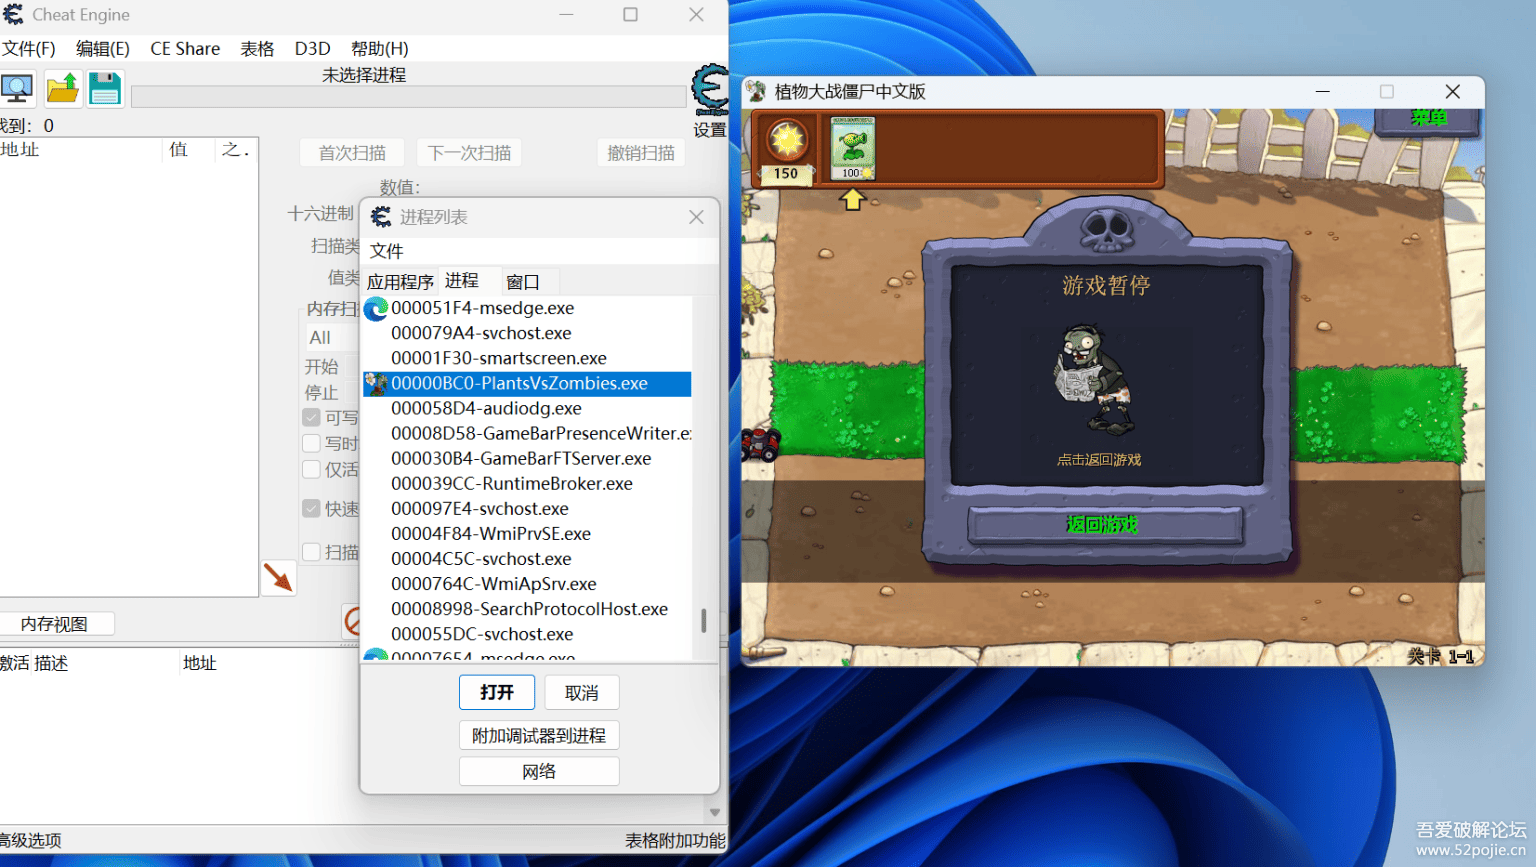The width and height of the screenshot is (1536, 867).
Task: Click the green 返回游戏 button
Action: coord(1105,525)
